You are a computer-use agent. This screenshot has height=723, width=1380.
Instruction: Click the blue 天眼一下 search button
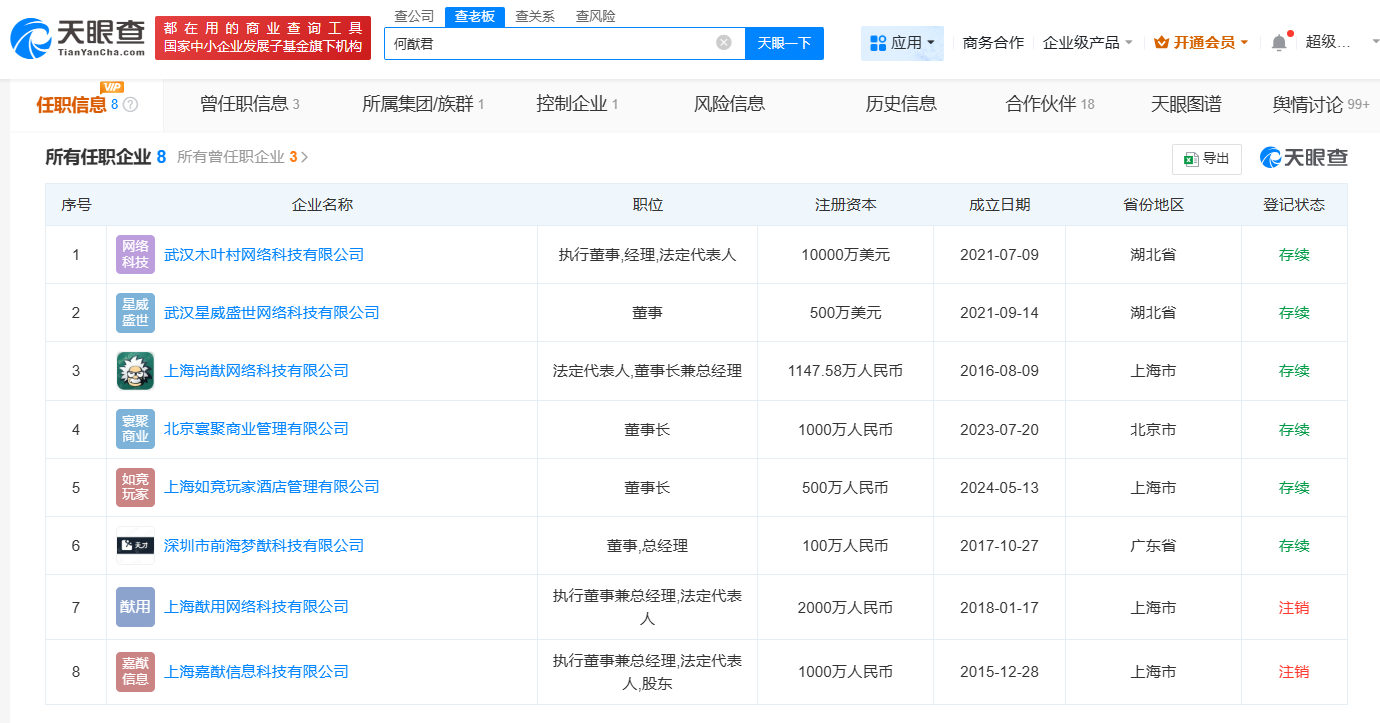coord(784,42)
